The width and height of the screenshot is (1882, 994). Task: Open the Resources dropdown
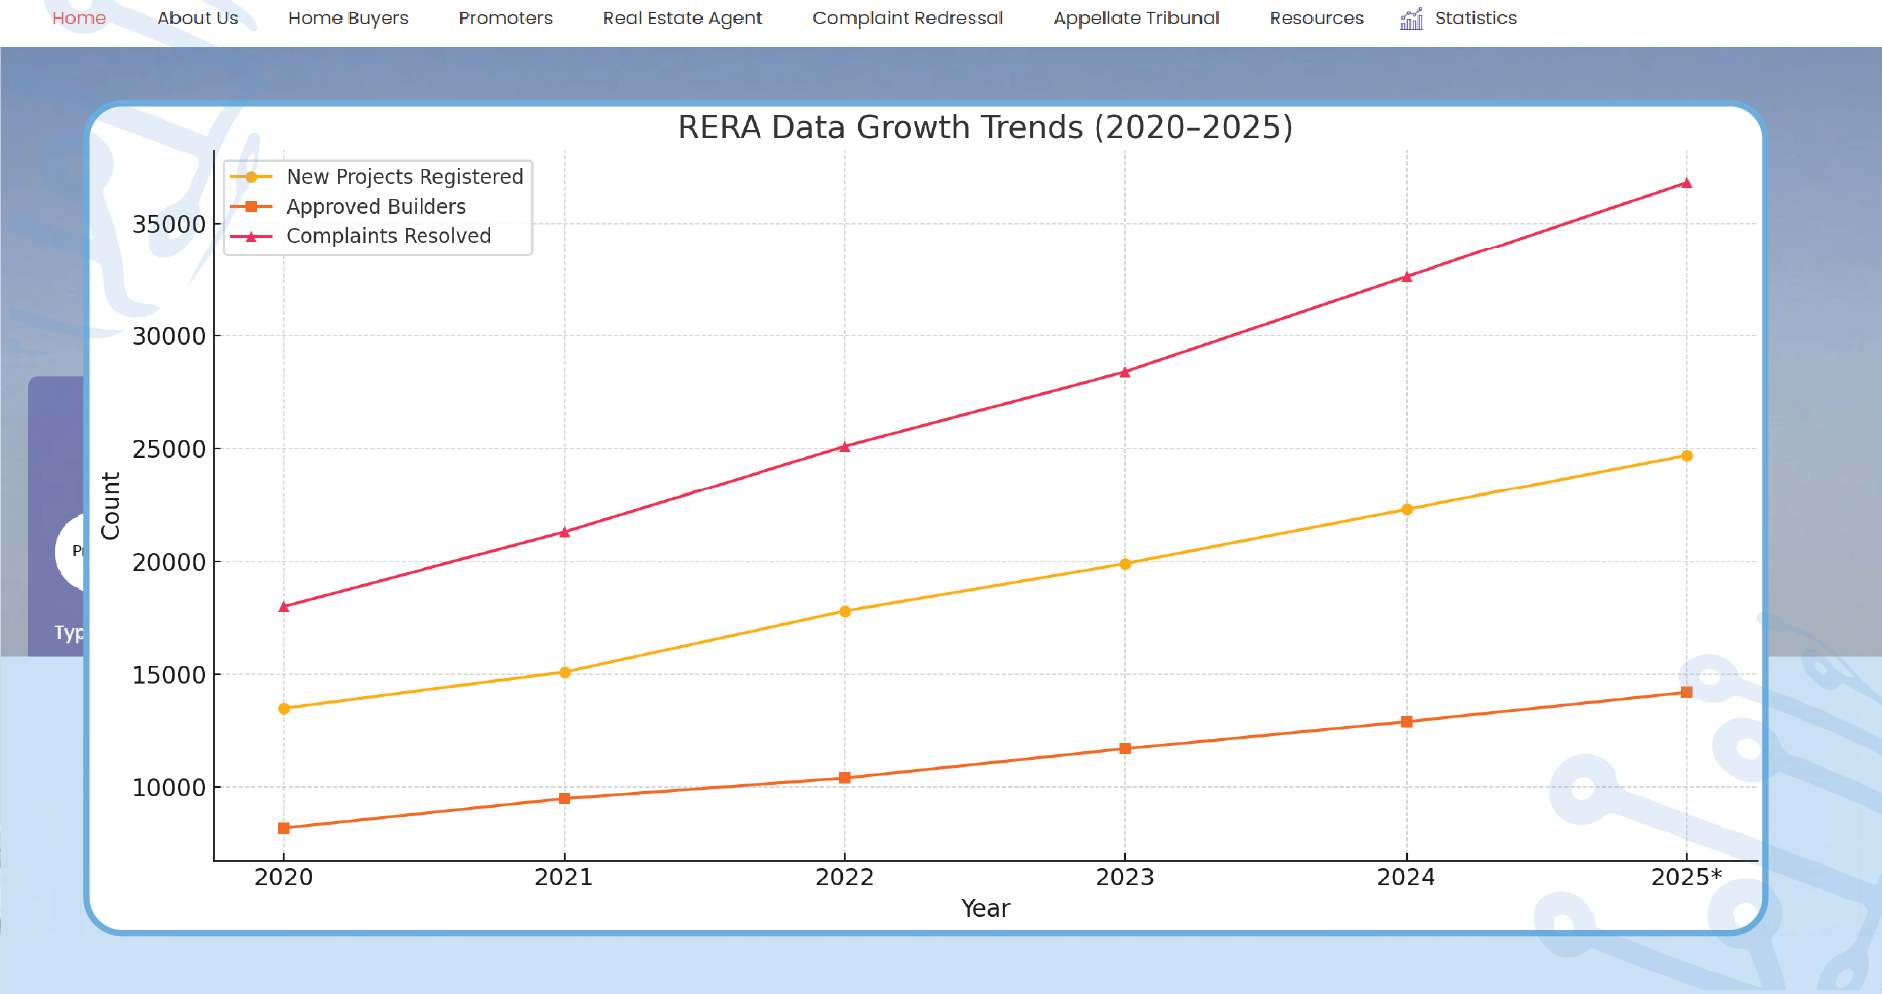coord(1315,18)
